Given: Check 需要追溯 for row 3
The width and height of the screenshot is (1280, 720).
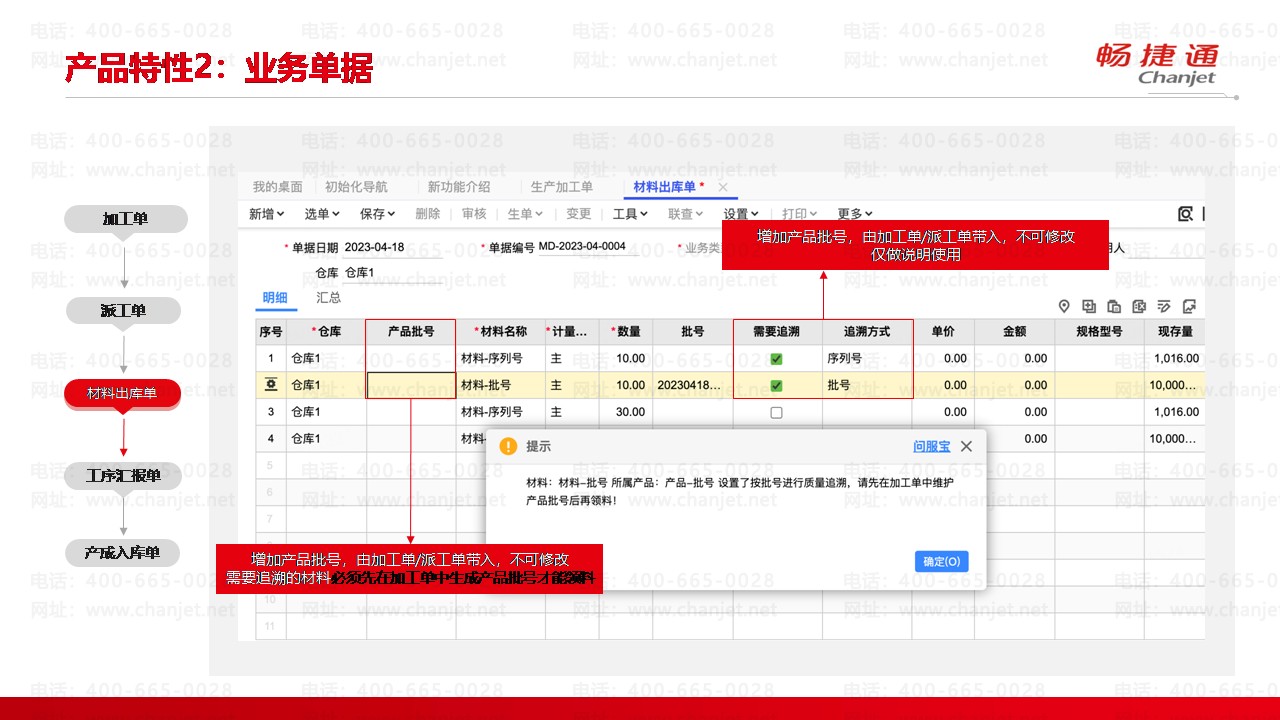Looking at the screenshot, I should 776,412.
